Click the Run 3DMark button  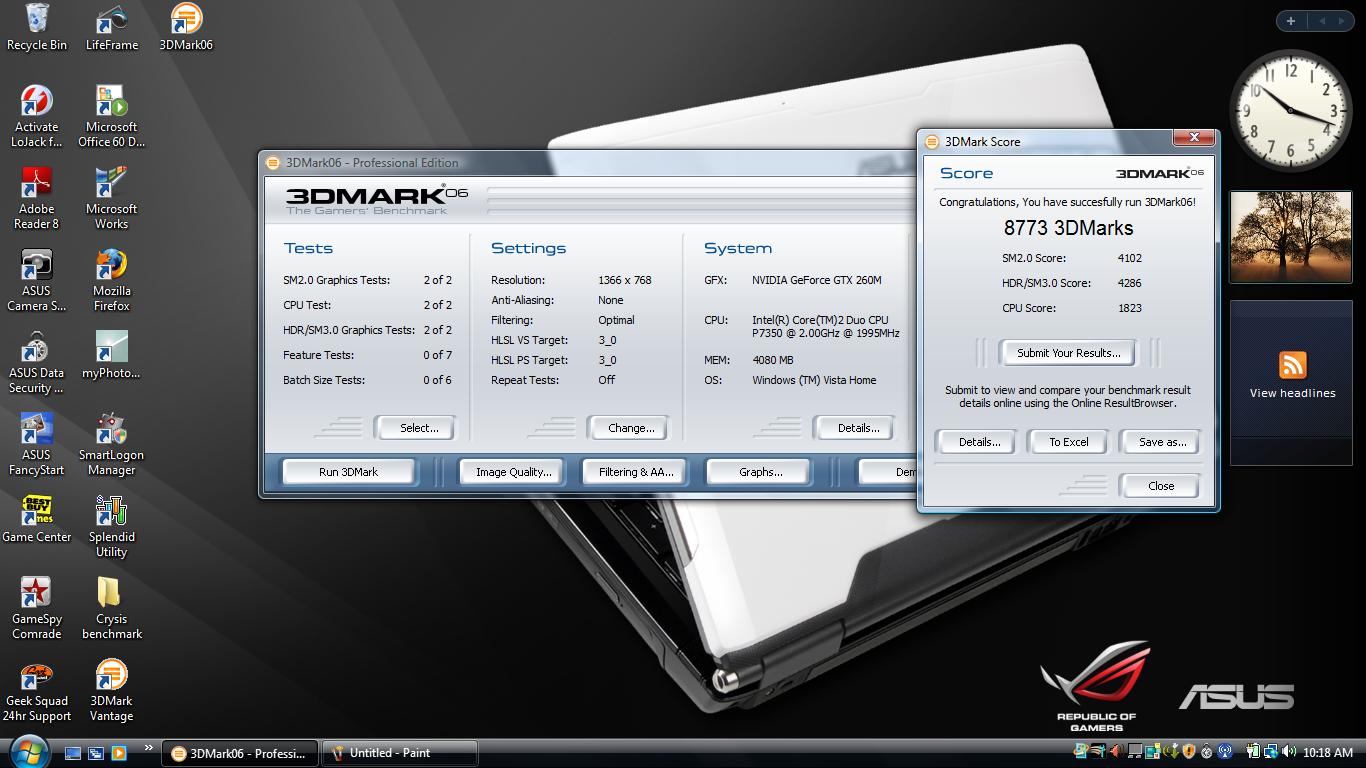click(348, 472)
